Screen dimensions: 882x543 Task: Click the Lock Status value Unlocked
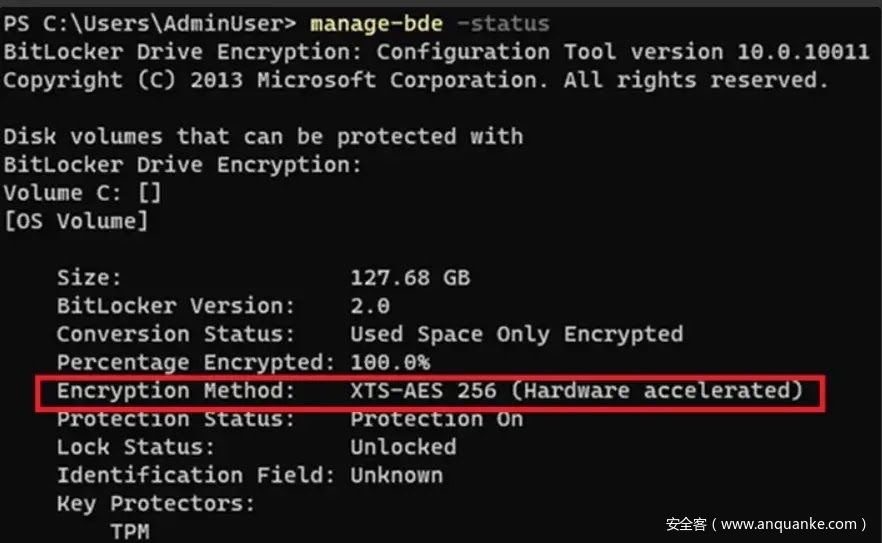pos(403,447)
